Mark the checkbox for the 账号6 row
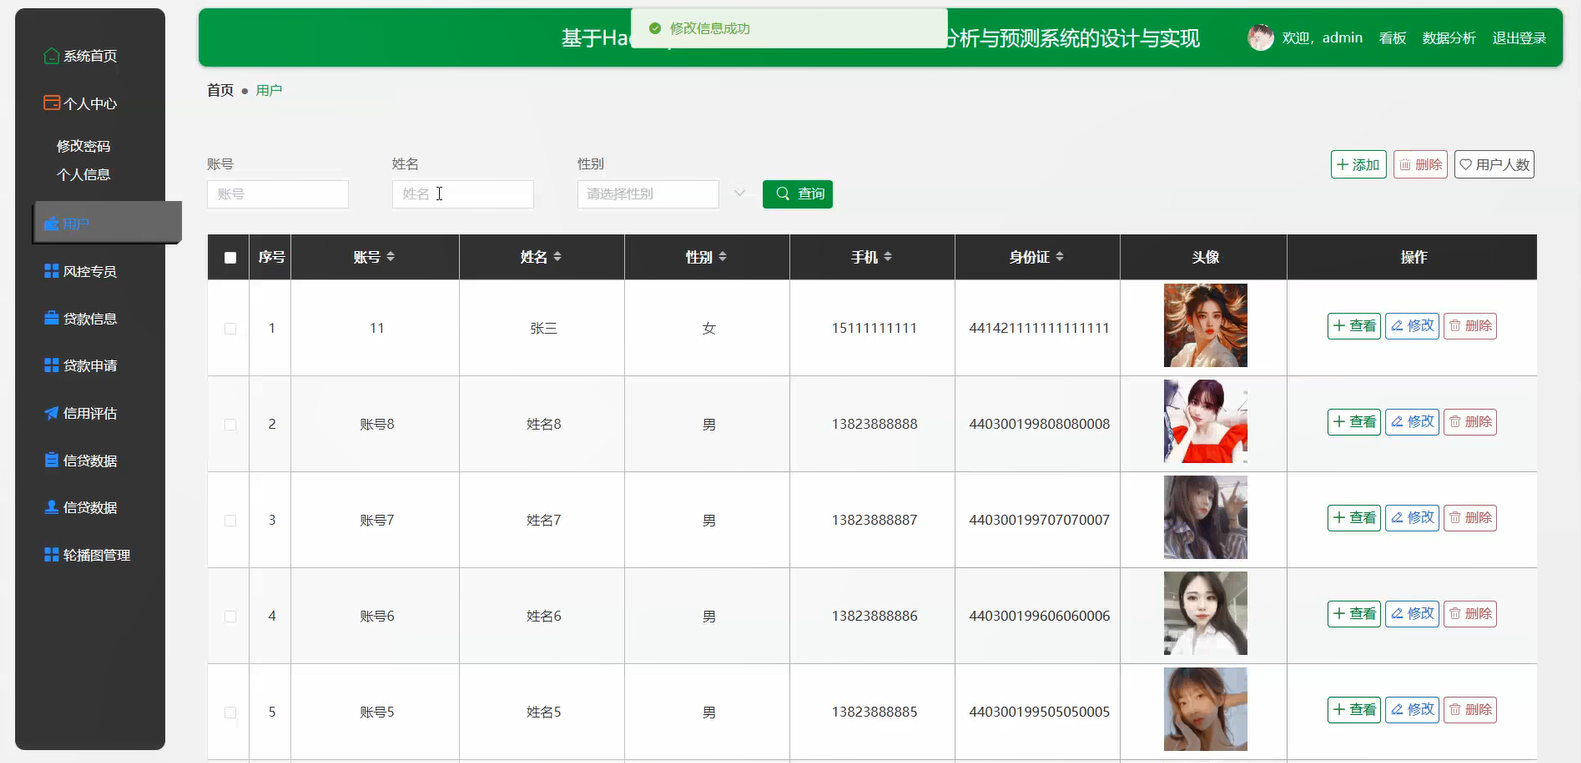1581x763 pixels. (230, 616)
